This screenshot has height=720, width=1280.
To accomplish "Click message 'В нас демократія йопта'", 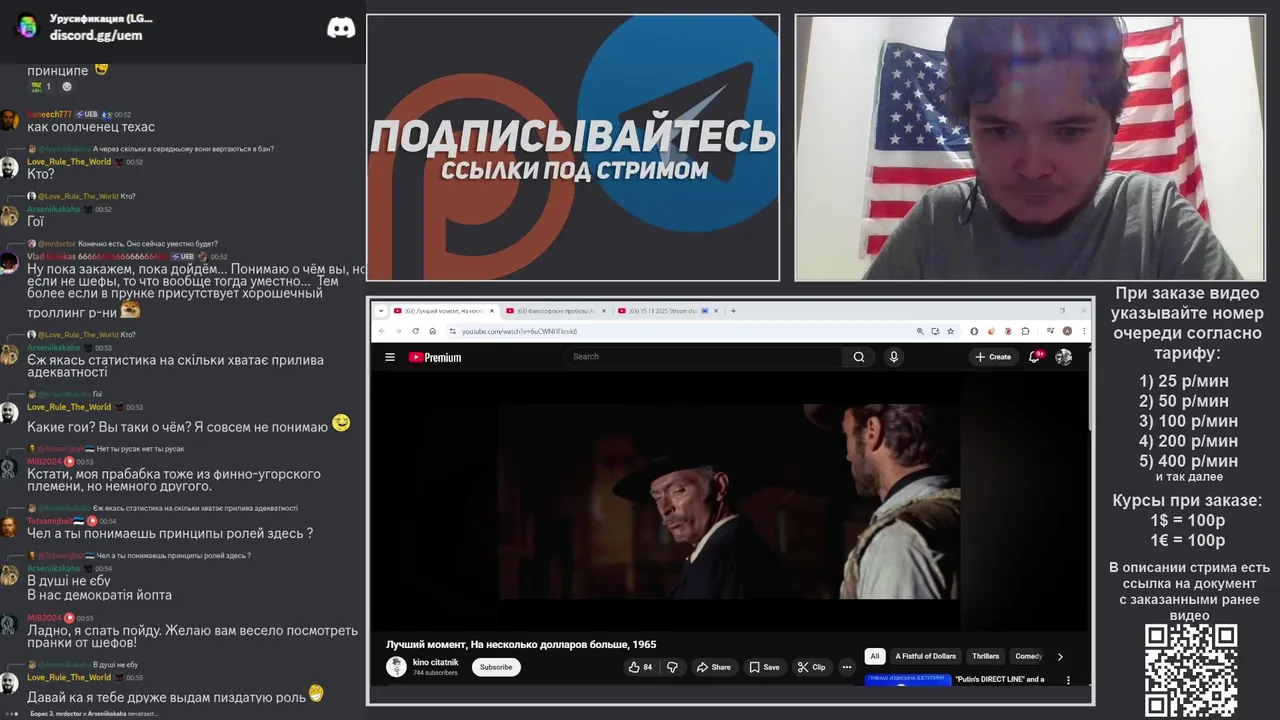I will point(99,595).
